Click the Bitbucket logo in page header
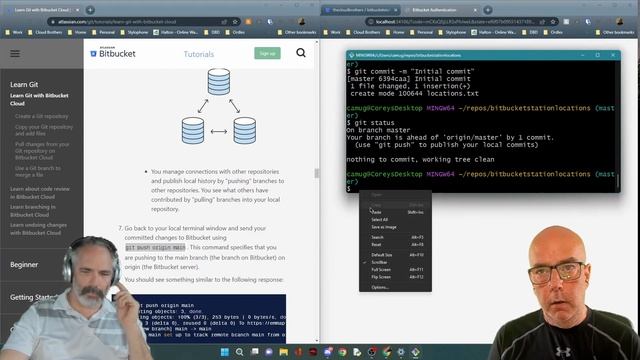 pos(113,53)
